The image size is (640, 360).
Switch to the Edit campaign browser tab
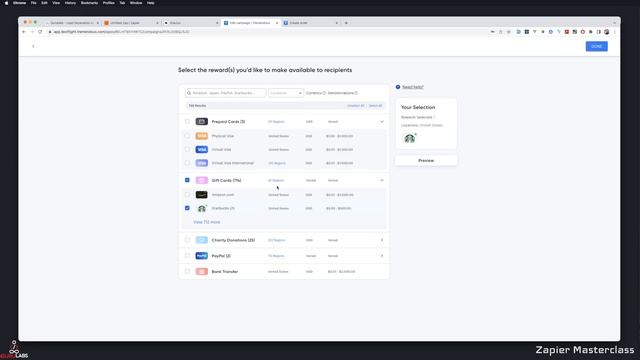click(250, 23)
